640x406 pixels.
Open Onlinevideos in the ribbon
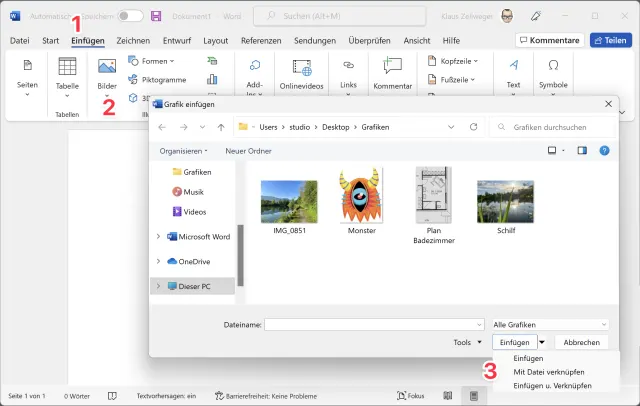pos(302,72)
